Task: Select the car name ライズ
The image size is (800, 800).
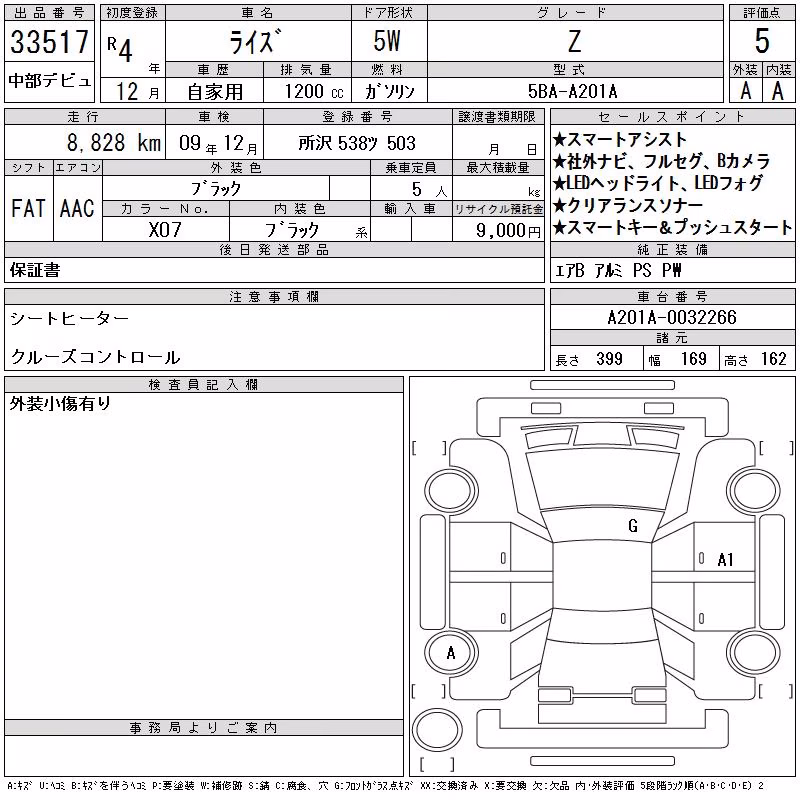Action: [x=256, y=41]
